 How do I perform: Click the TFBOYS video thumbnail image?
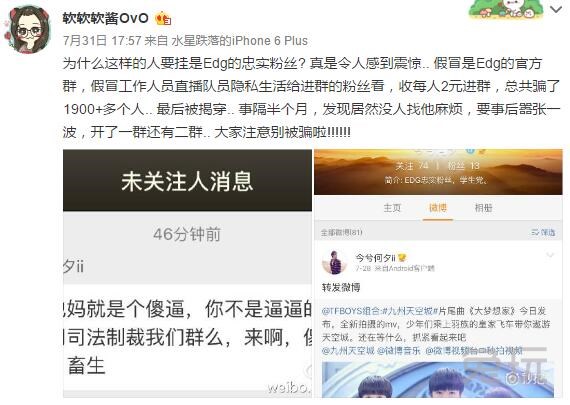point(438,380)
